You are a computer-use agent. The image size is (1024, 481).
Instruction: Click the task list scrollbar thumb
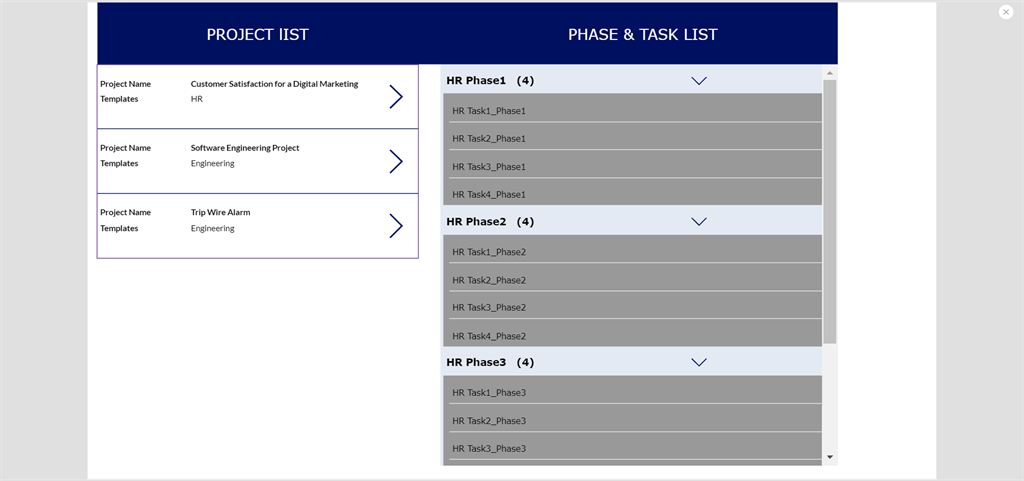[830, 210]
